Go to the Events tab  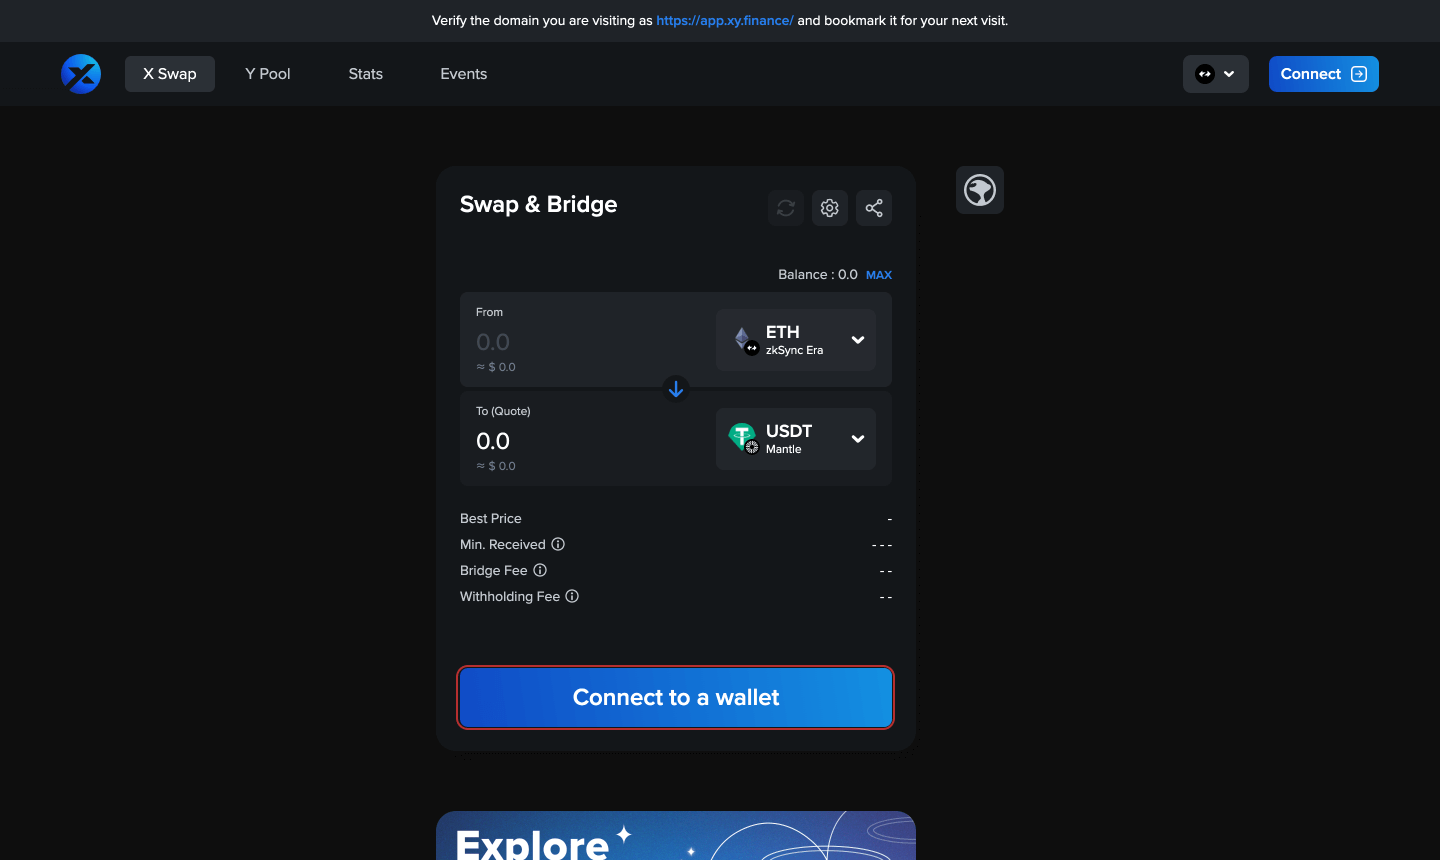click(464, 74)
